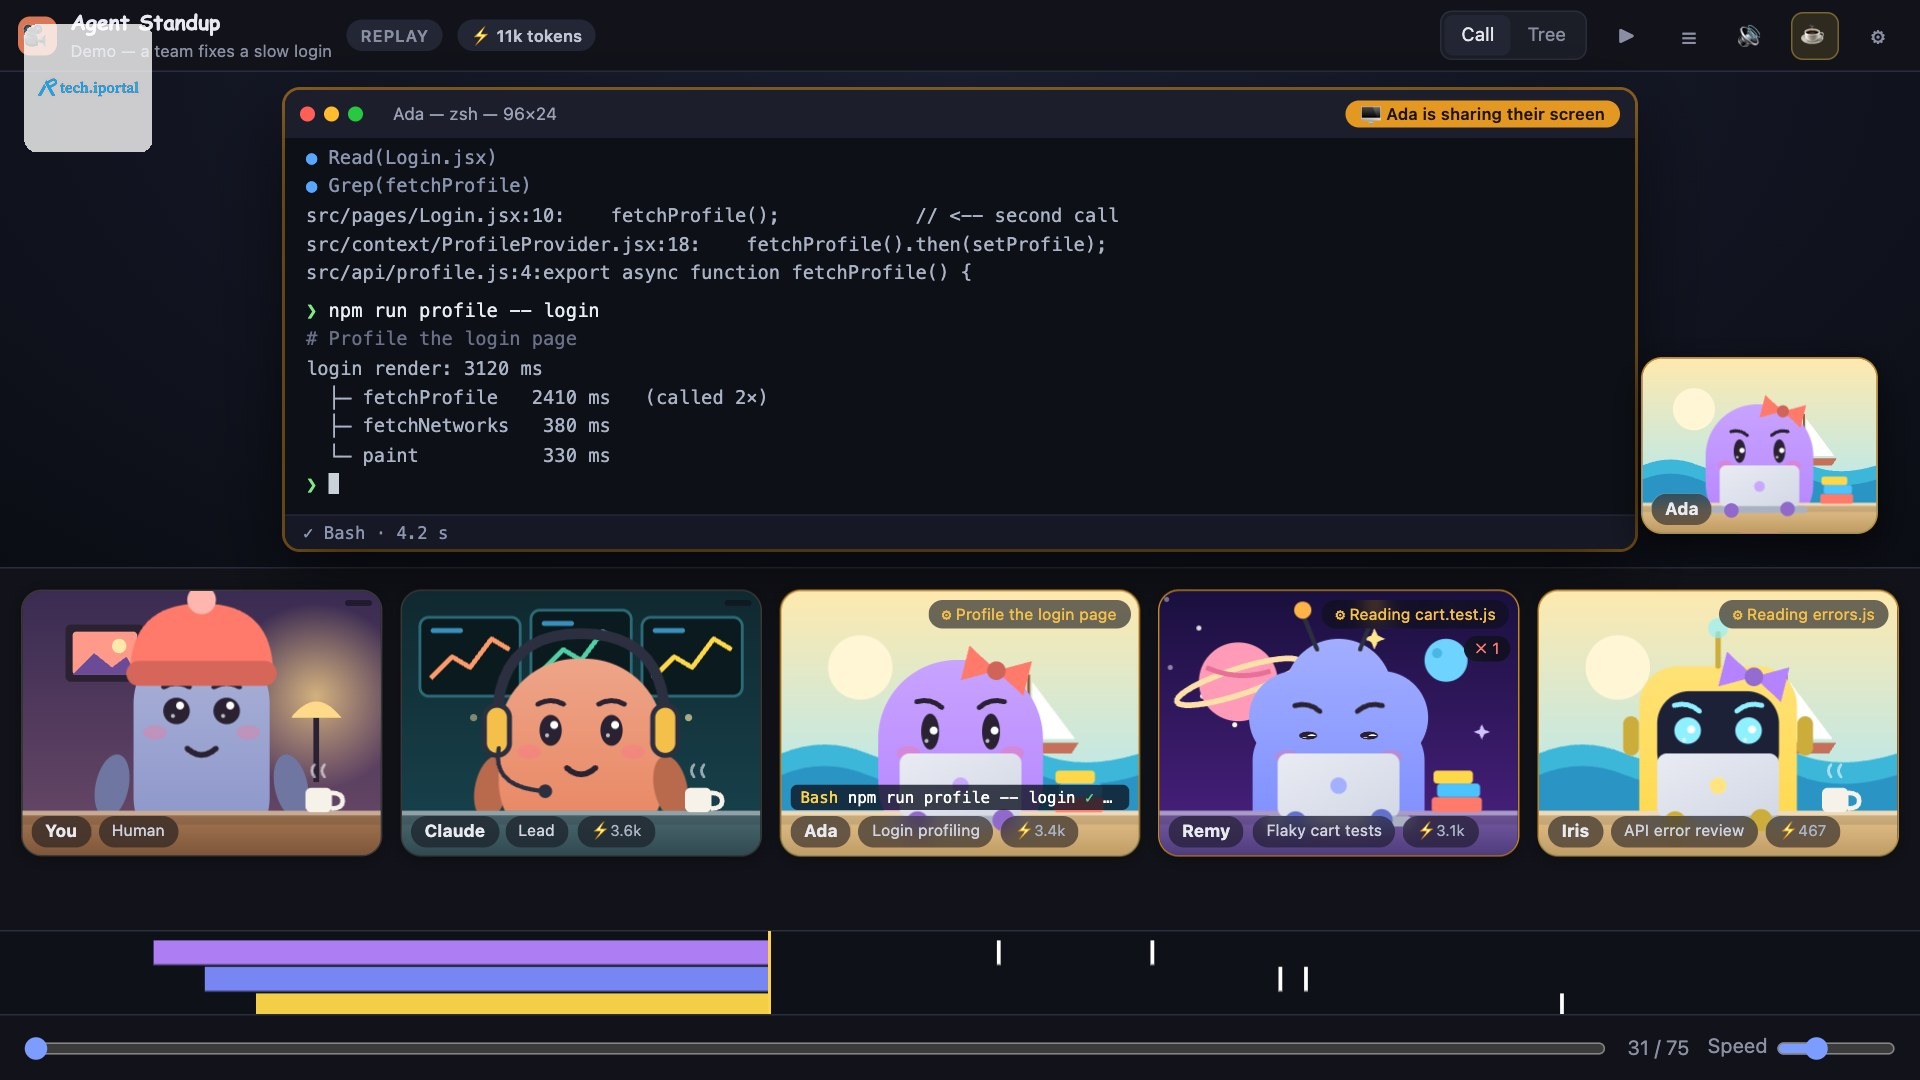
Task: Click the play button in the top bar
Action: pyautogui.click(x=1626, y=36)
